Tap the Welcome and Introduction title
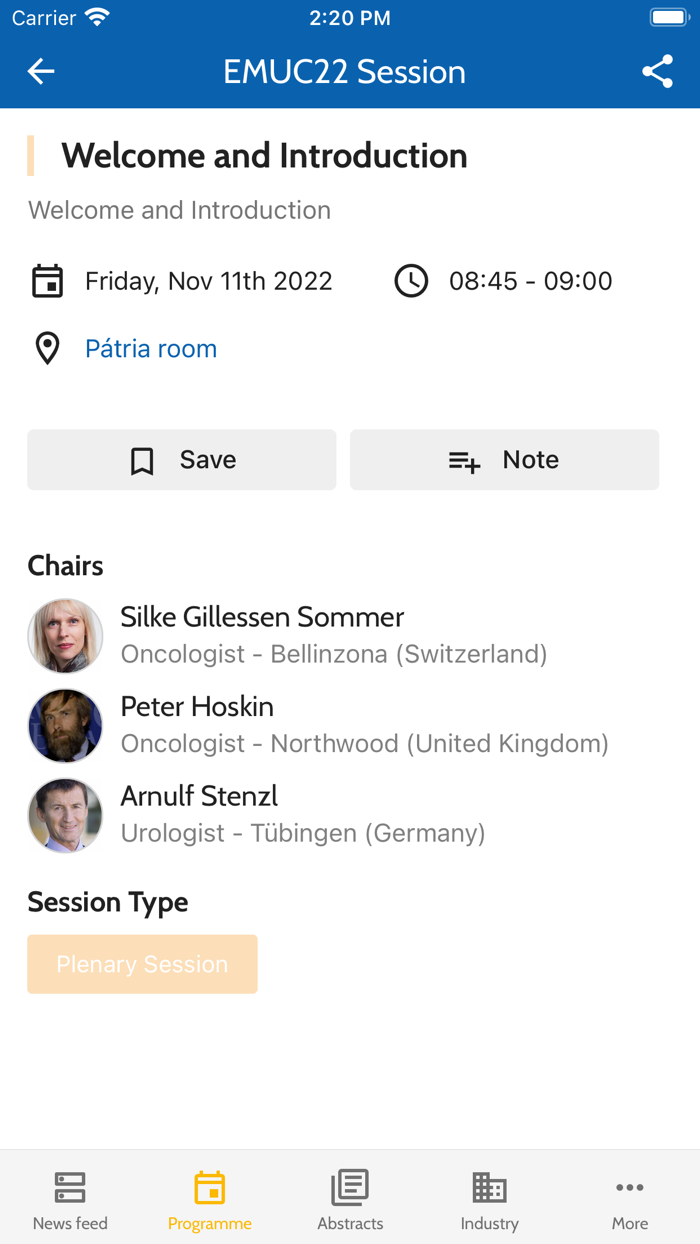The width and height of the screenshot is (700, 1244). coord(264,156)
